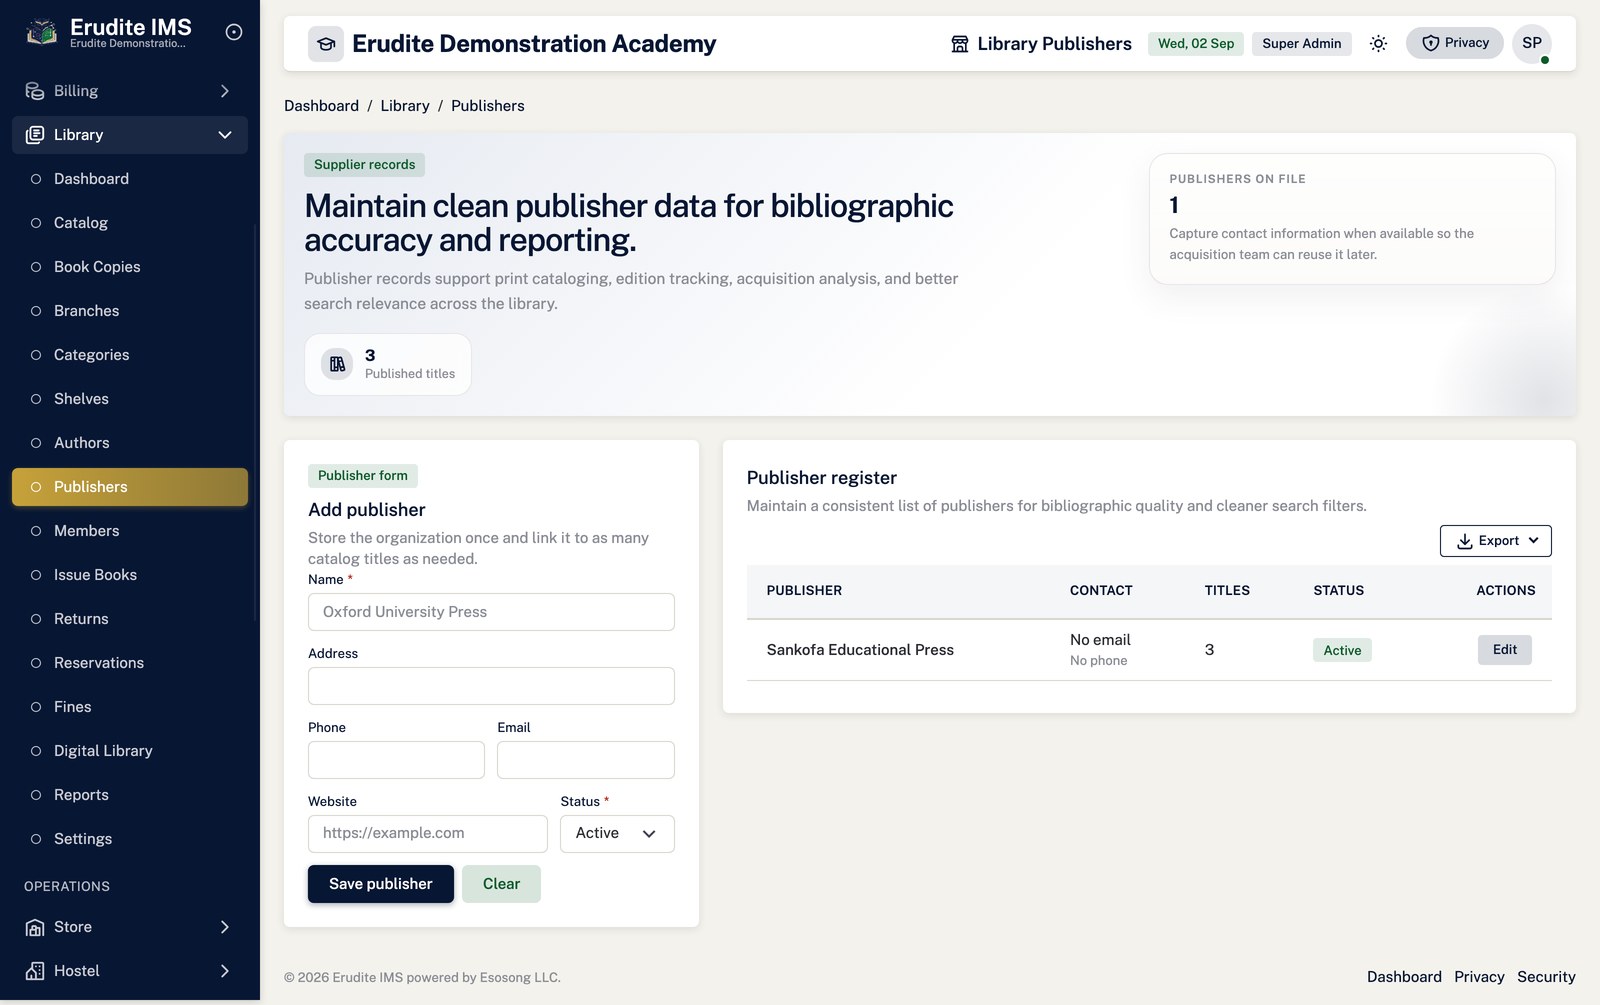Click the Library Publishers store icon

click(960, 44)
